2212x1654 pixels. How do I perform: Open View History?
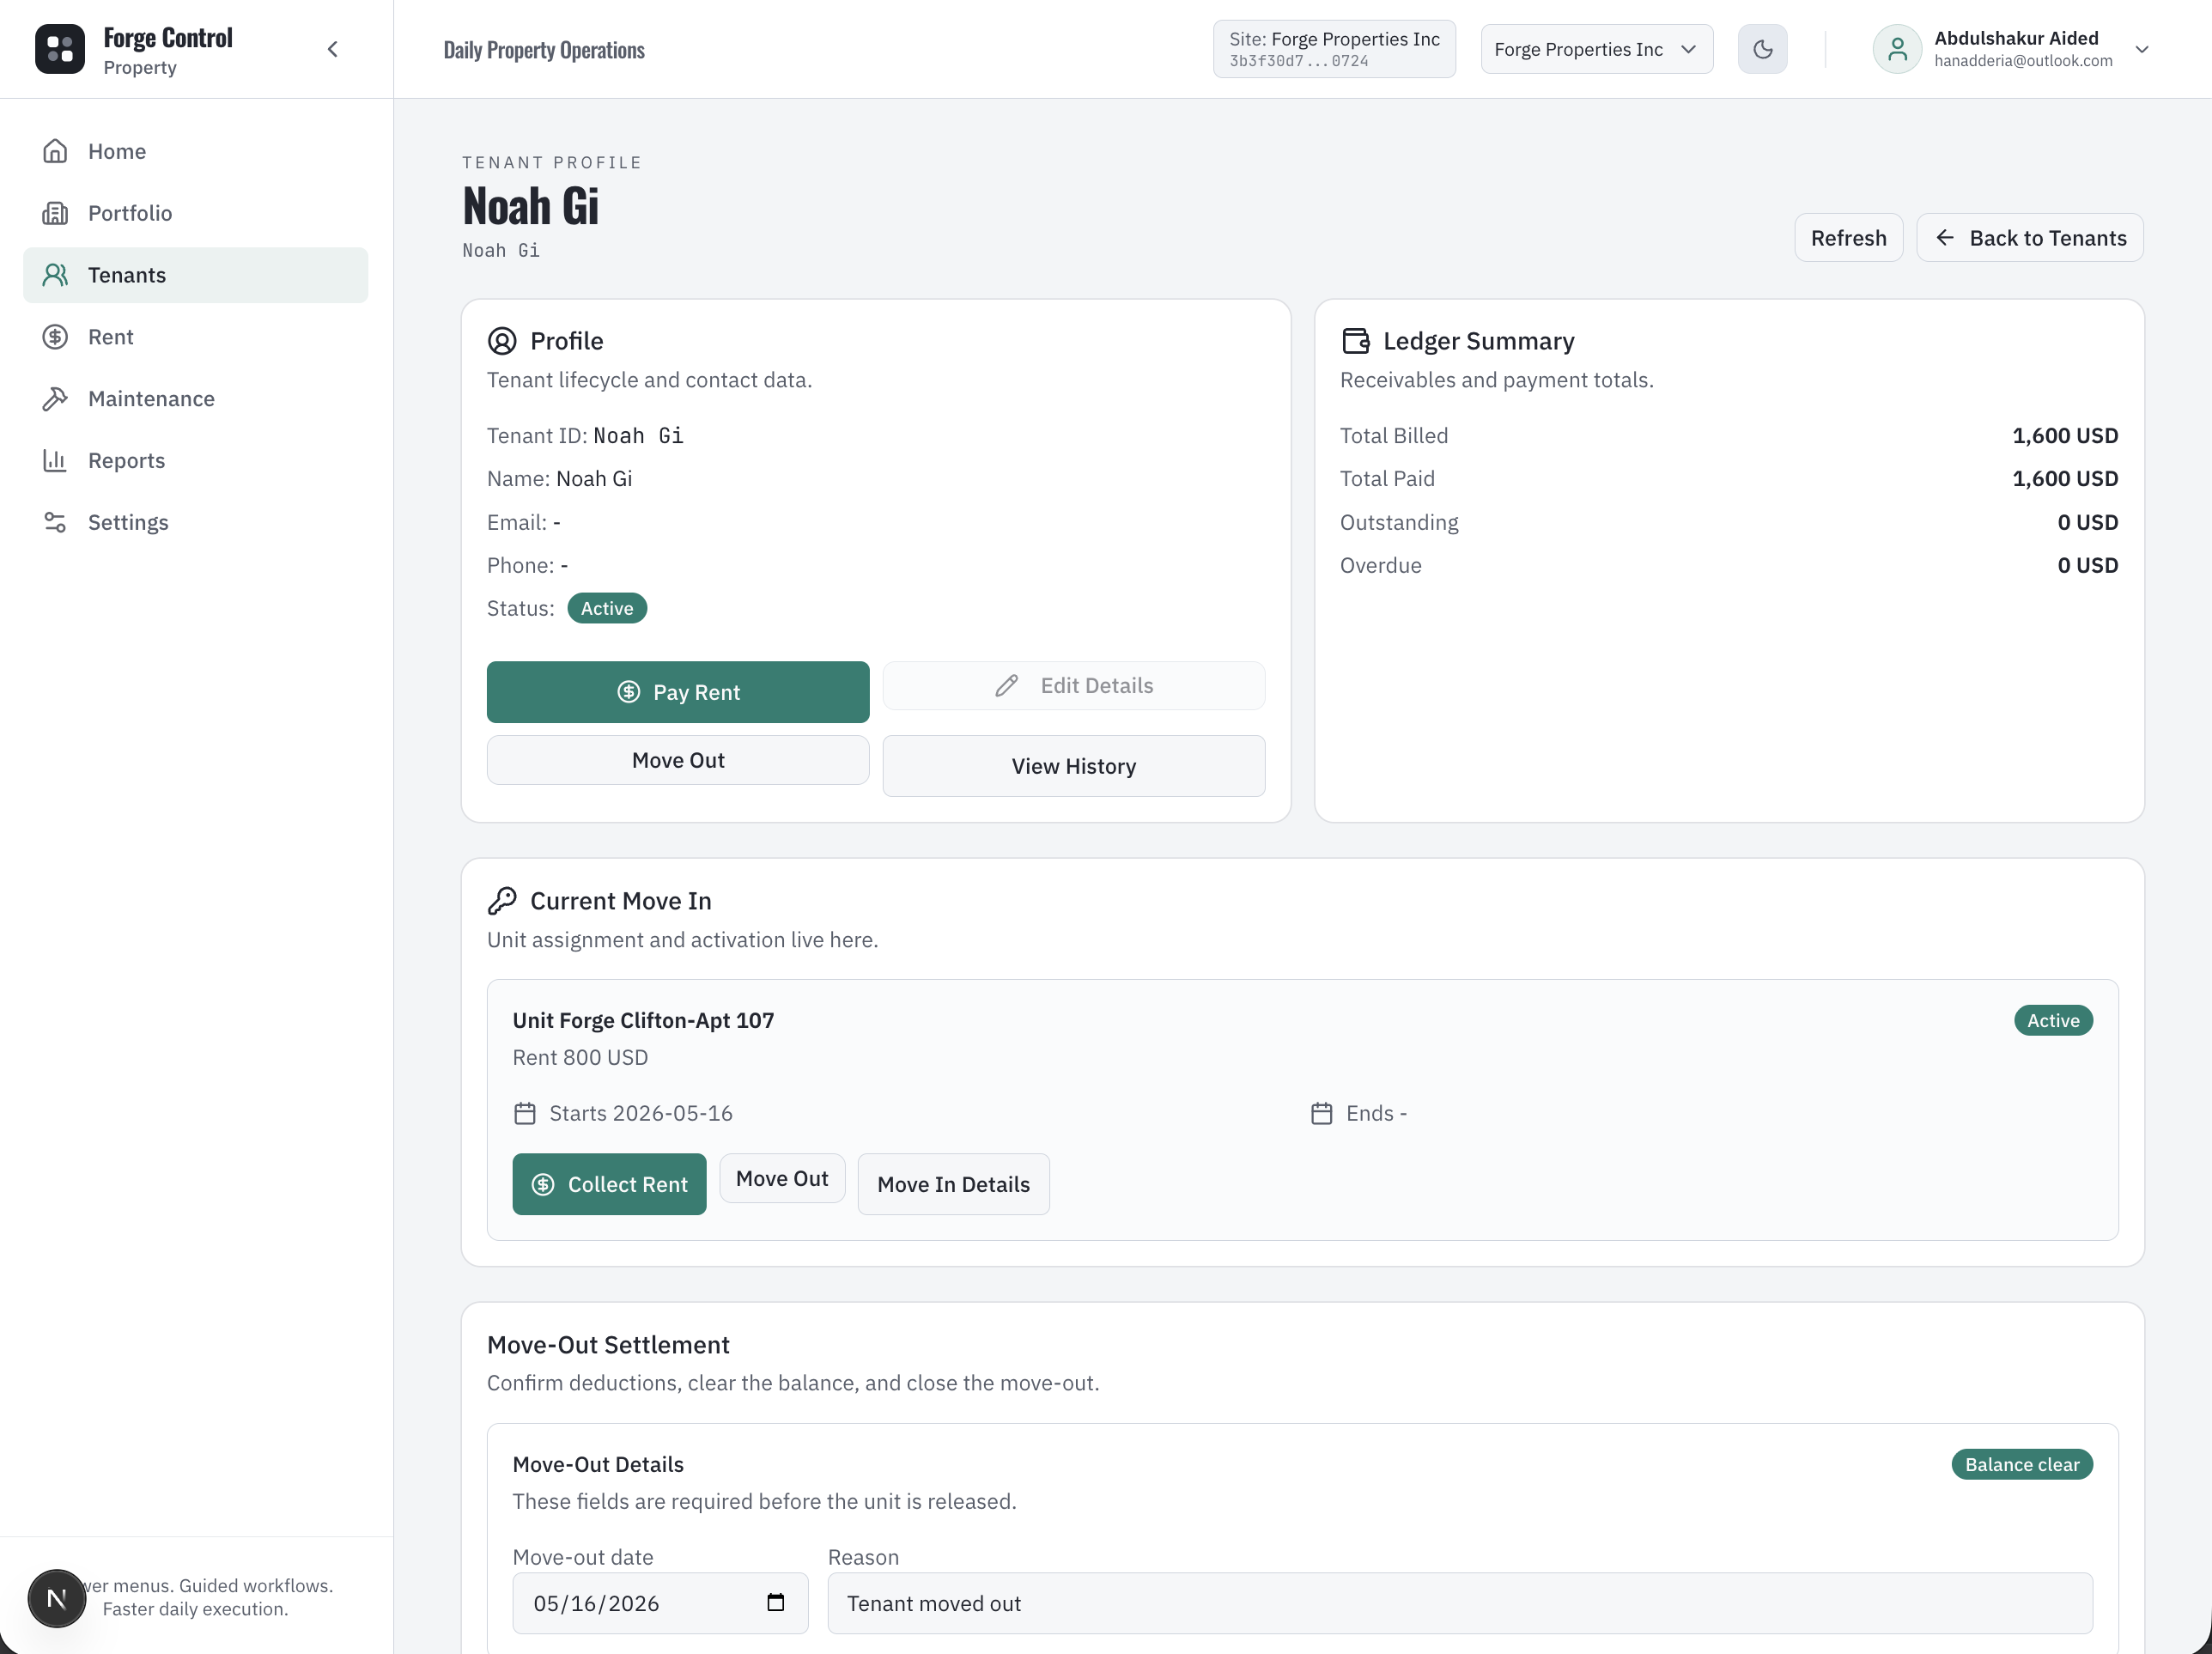(x=1074, y=766)
